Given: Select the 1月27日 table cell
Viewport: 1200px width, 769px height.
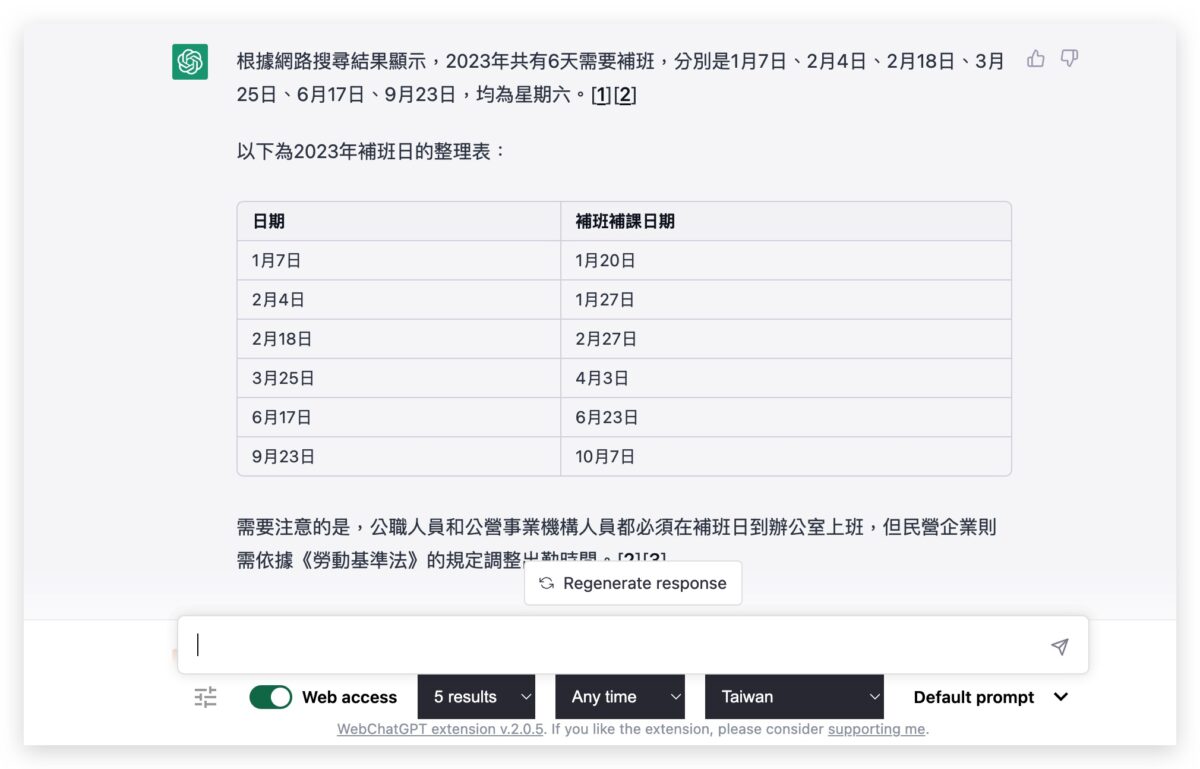Looking at the screenshot, I should coord(786,299).
